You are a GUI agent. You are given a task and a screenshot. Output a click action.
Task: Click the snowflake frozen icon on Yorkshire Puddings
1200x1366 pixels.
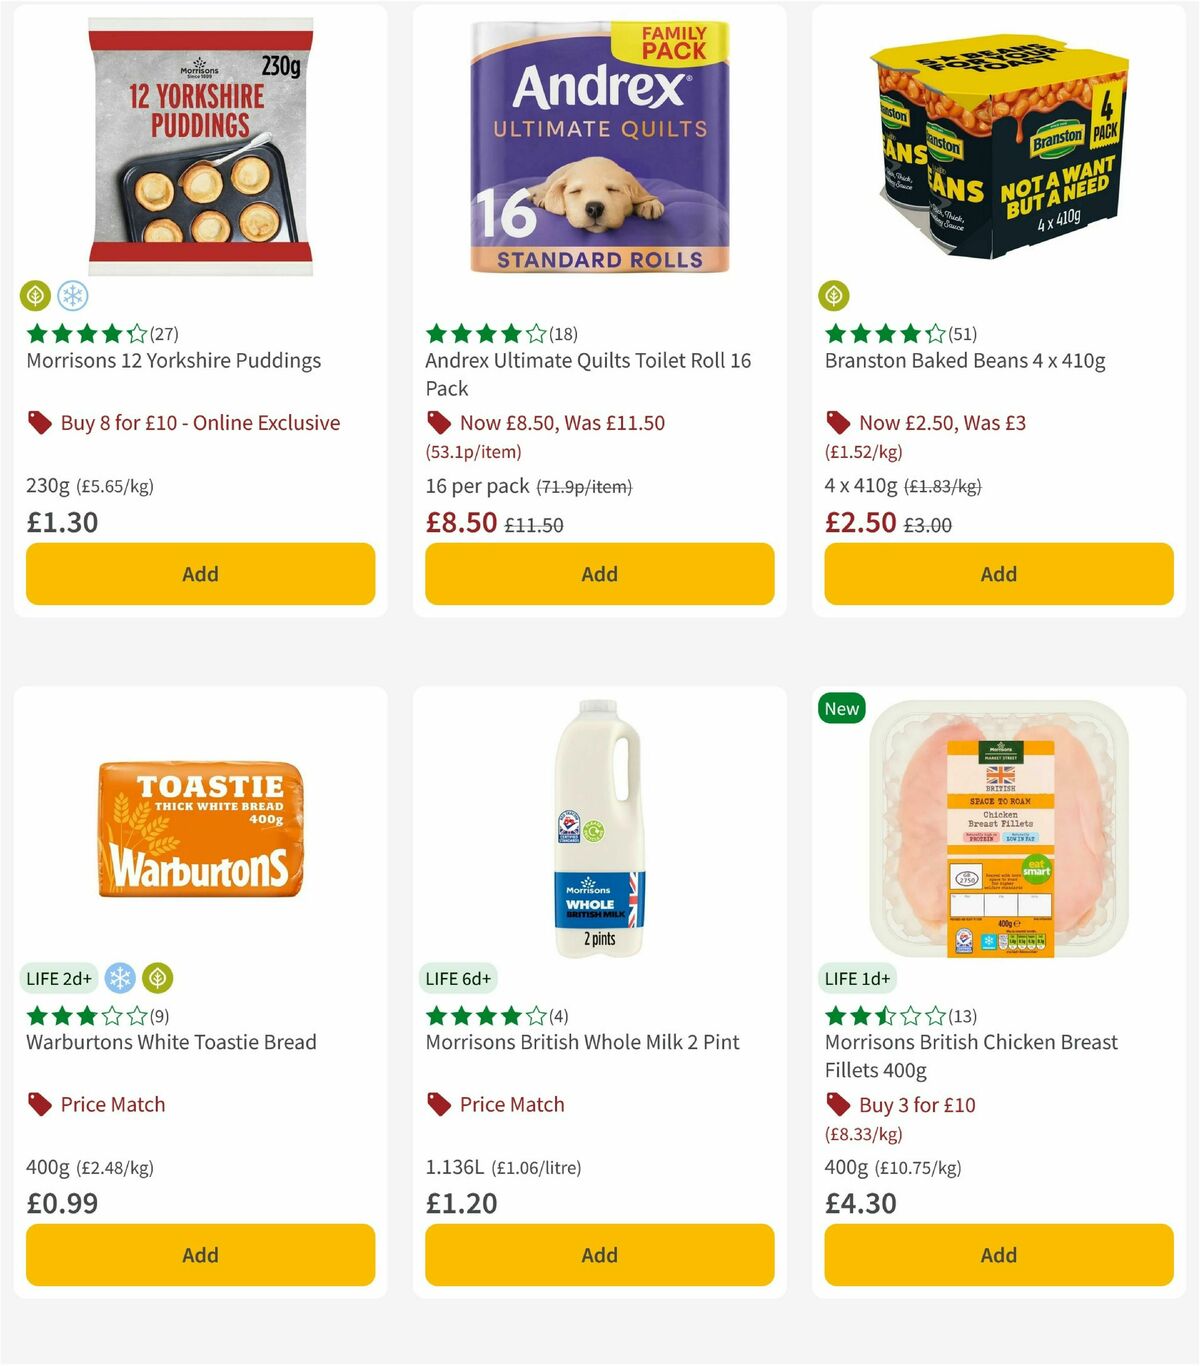71,296
